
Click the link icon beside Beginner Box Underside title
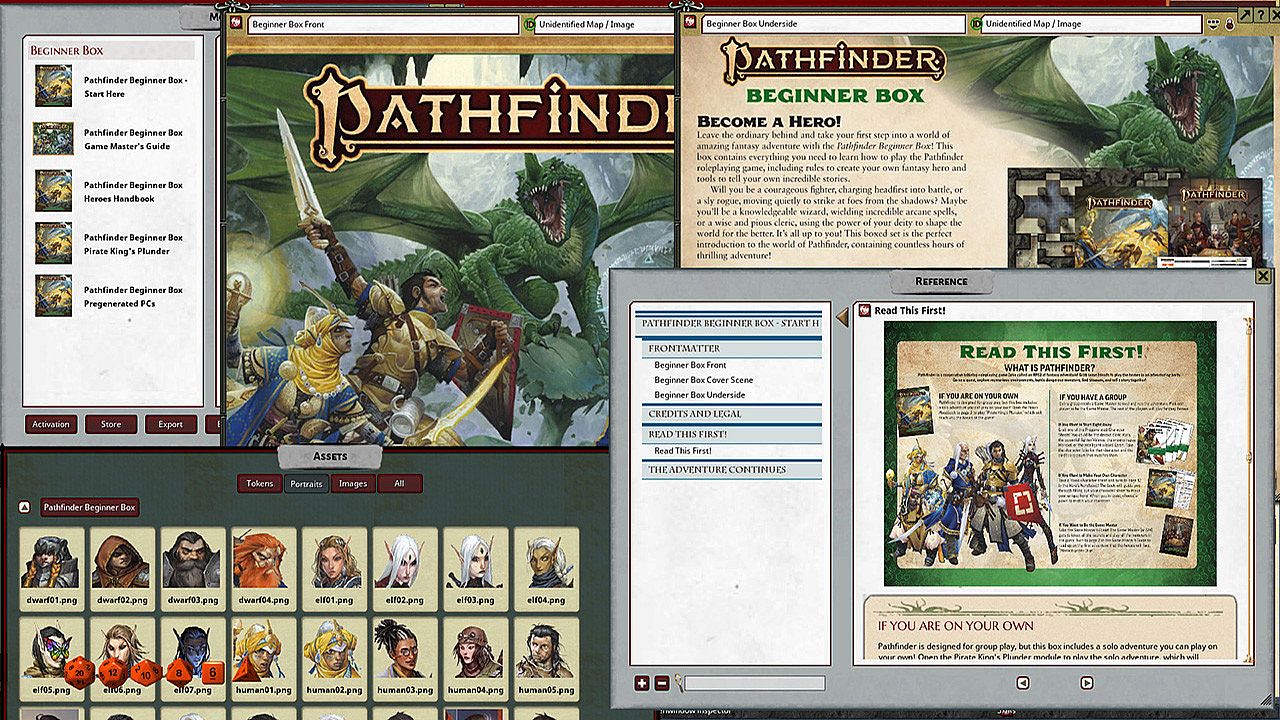pyautogui.click(x=691, y=23)
